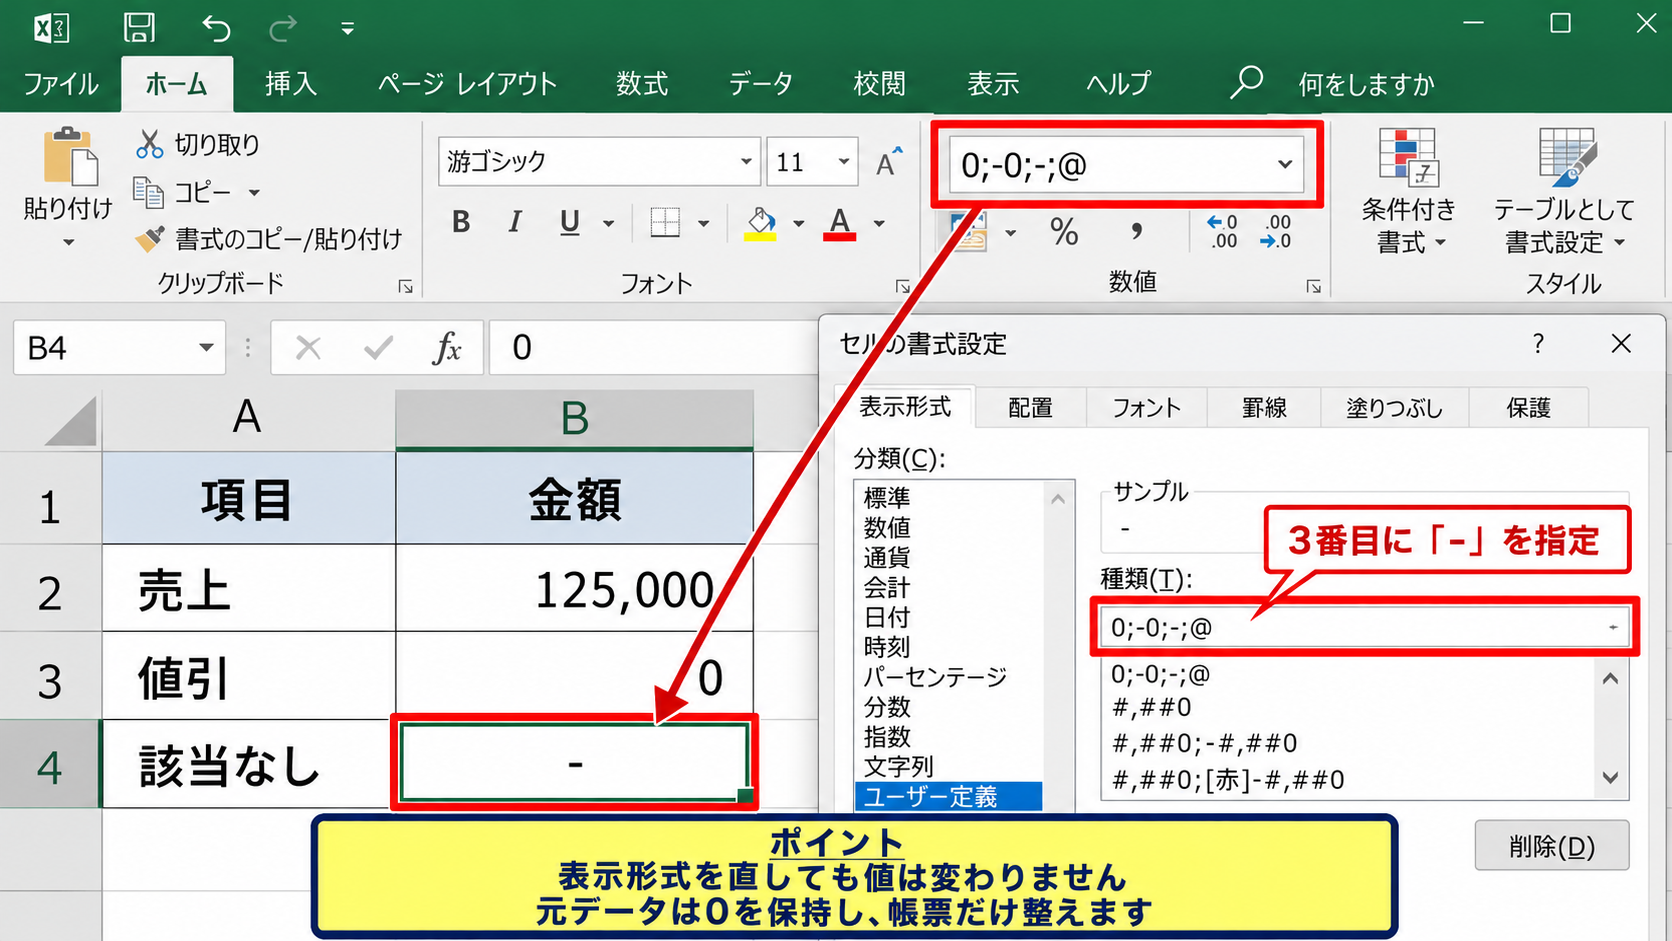The height and width of the screenshot is (941, 1672).
Task: Apply Percent style (%)
Action: click(x=1064, y=232)
